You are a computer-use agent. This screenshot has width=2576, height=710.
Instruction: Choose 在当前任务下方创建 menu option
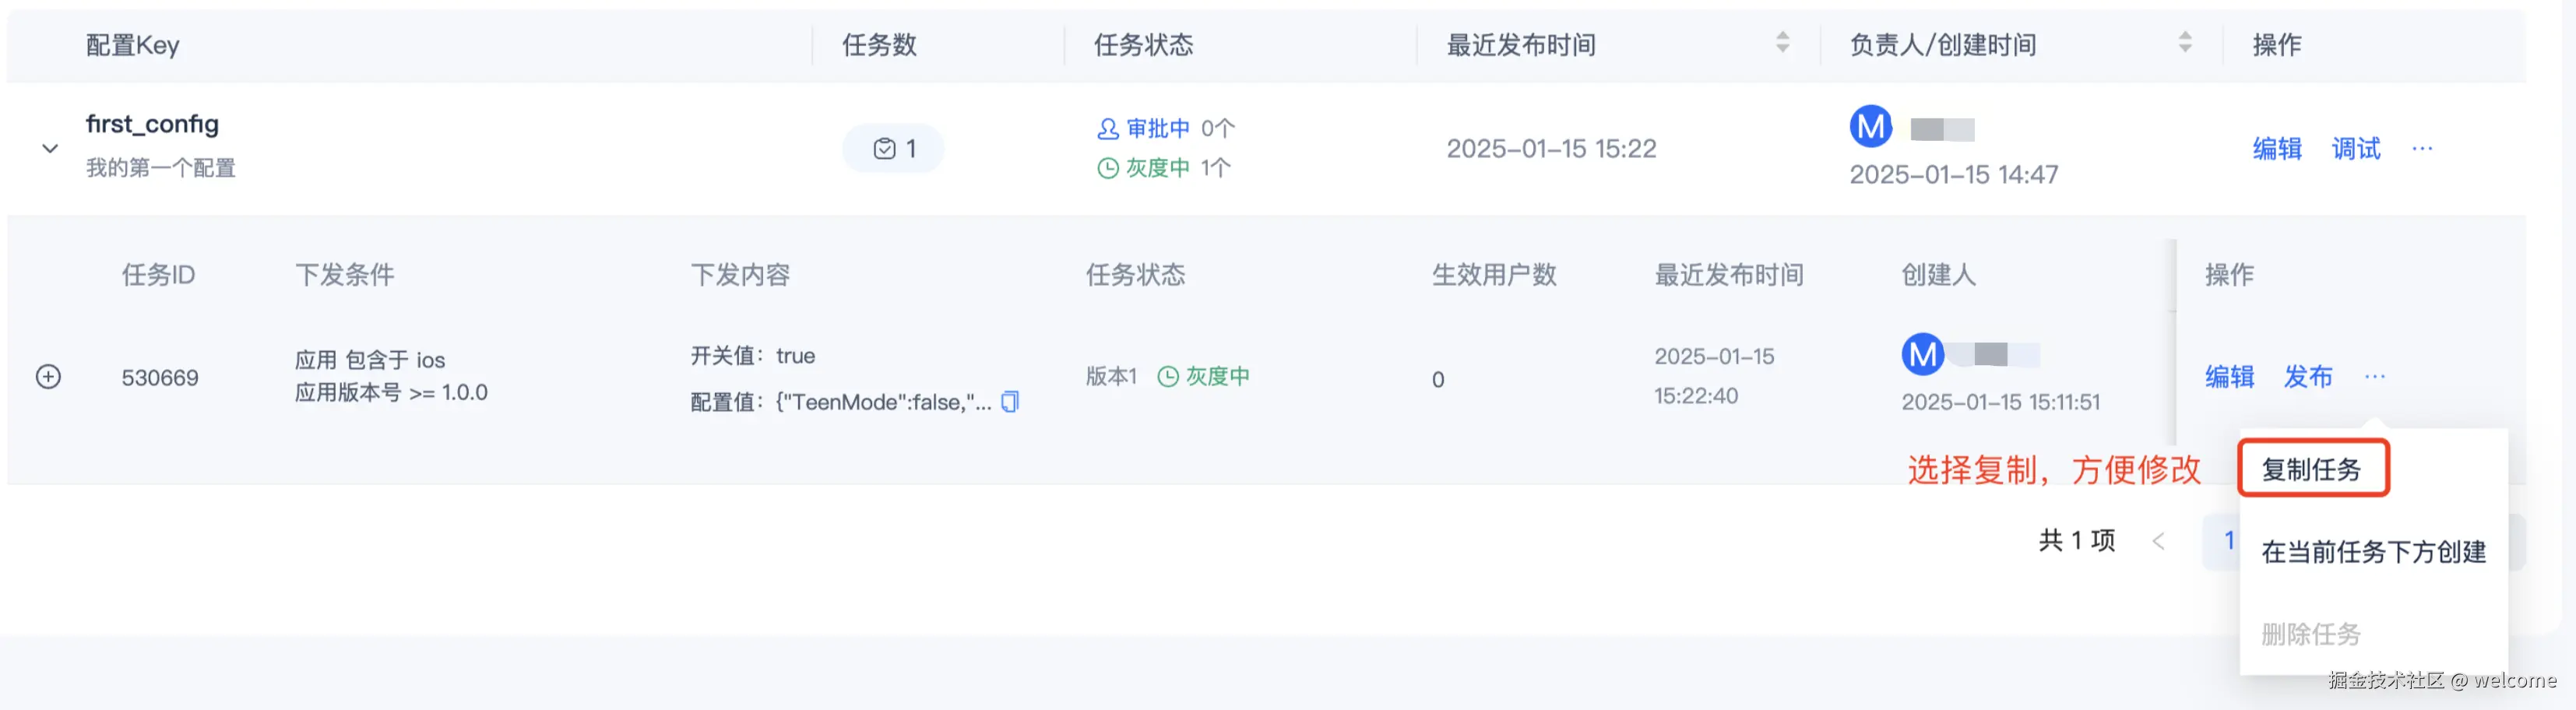point(2373,552)
